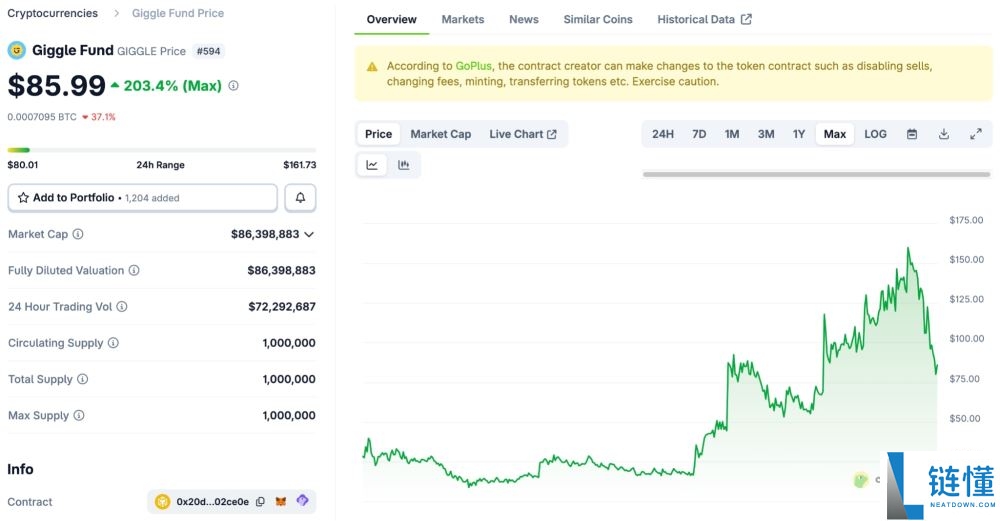Switch chart to Market Cap view
The width and height of the screenshot is (1000, 521).
tap(441, 134)
